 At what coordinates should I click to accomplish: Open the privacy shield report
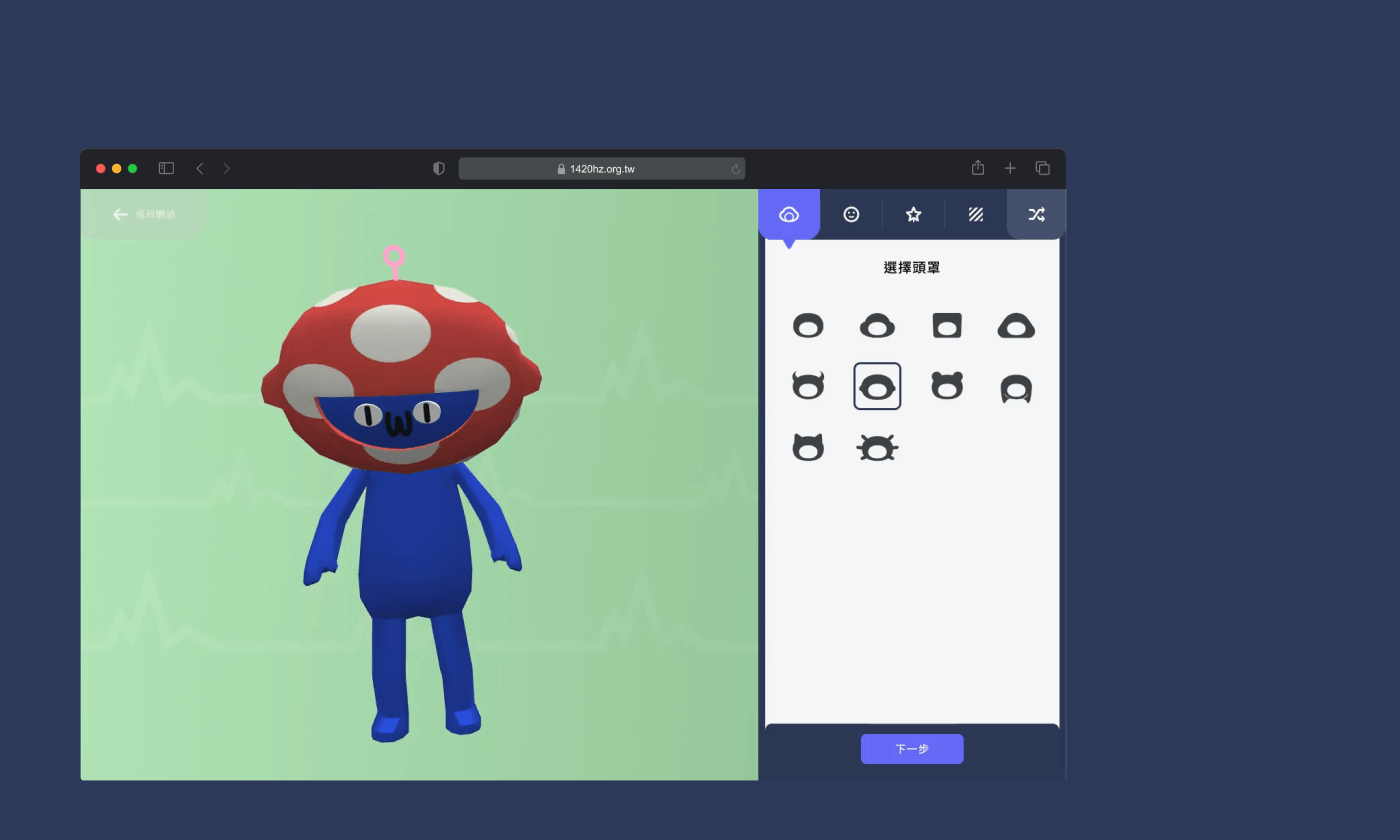pos(438,168)
